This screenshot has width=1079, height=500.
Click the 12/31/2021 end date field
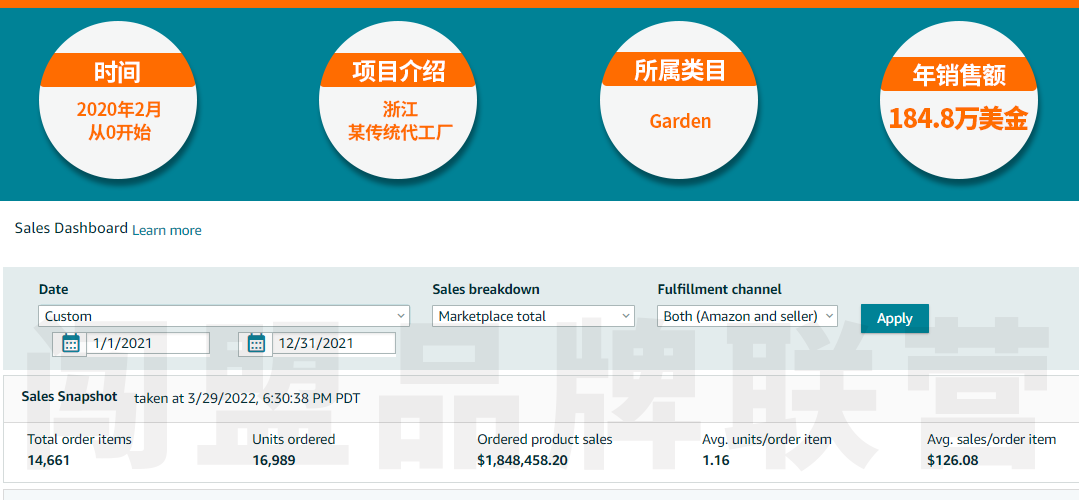coord(334,343)
